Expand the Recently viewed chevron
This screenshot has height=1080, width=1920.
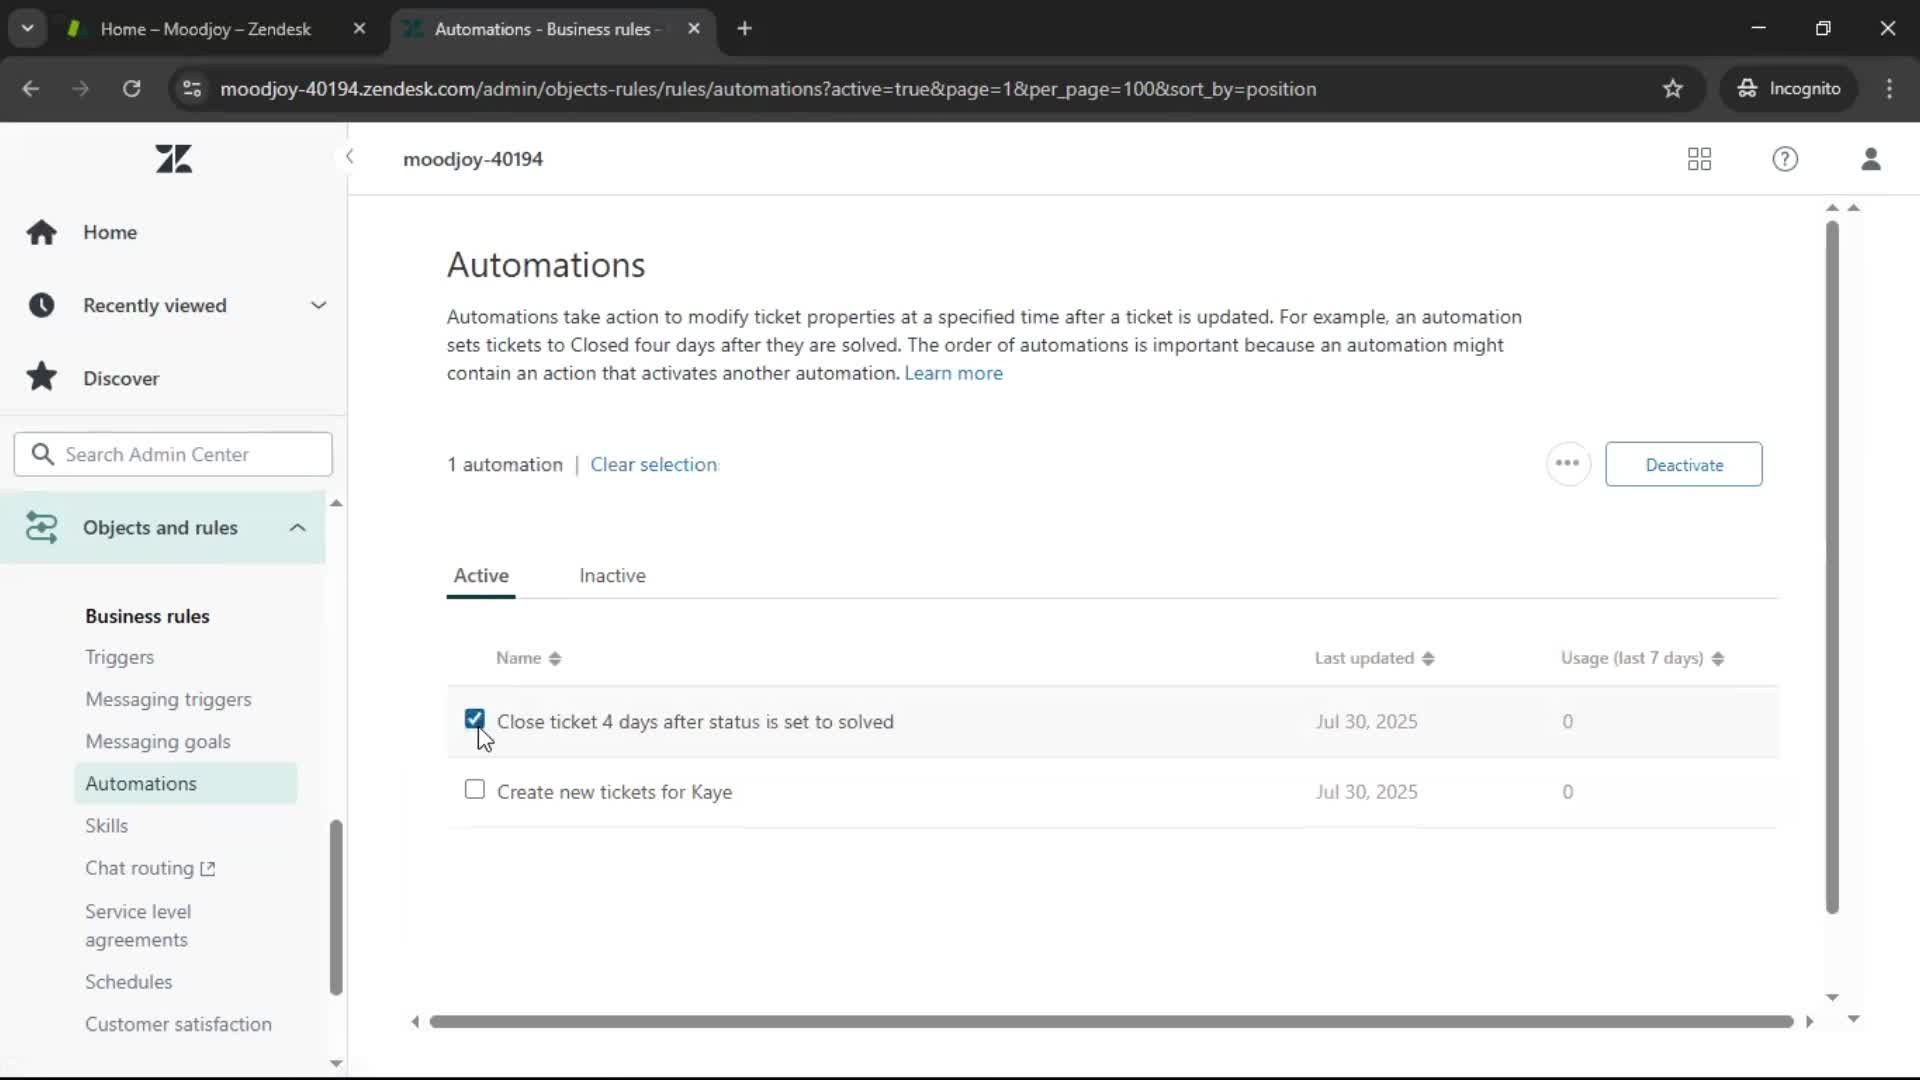click(x=318, y=305)
